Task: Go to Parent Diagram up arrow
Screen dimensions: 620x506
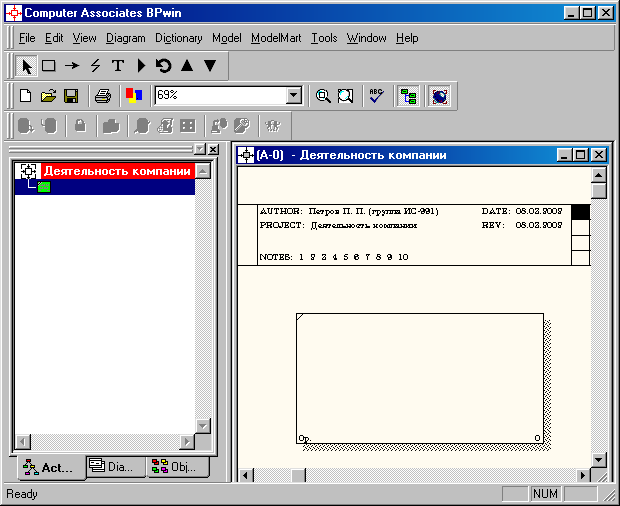Action: [x=187, y=66]
